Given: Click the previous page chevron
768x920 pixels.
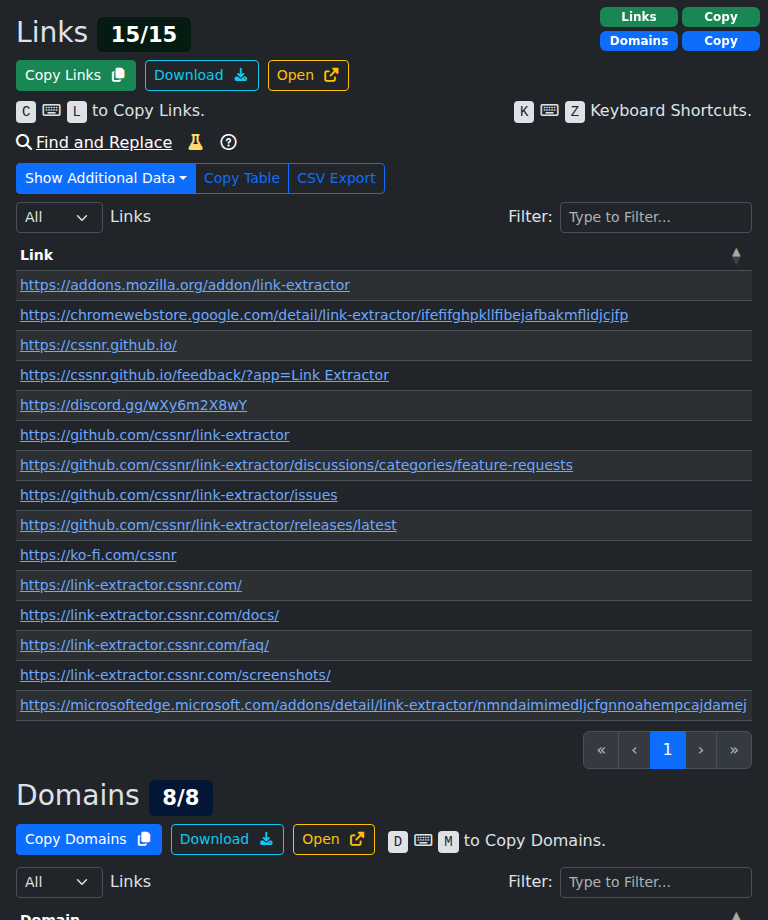Looking at the screenshot, I should coord(634,749).
